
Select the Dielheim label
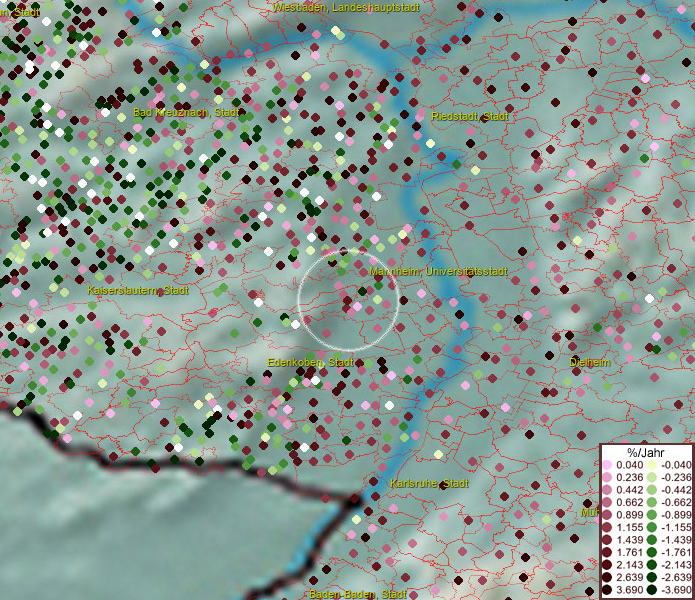click(590, 362)
